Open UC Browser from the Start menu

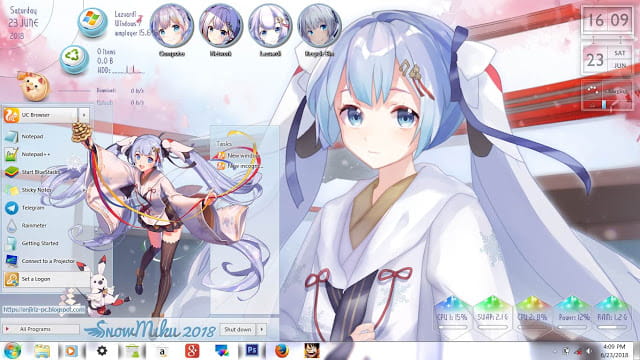(x=40, y=115)
